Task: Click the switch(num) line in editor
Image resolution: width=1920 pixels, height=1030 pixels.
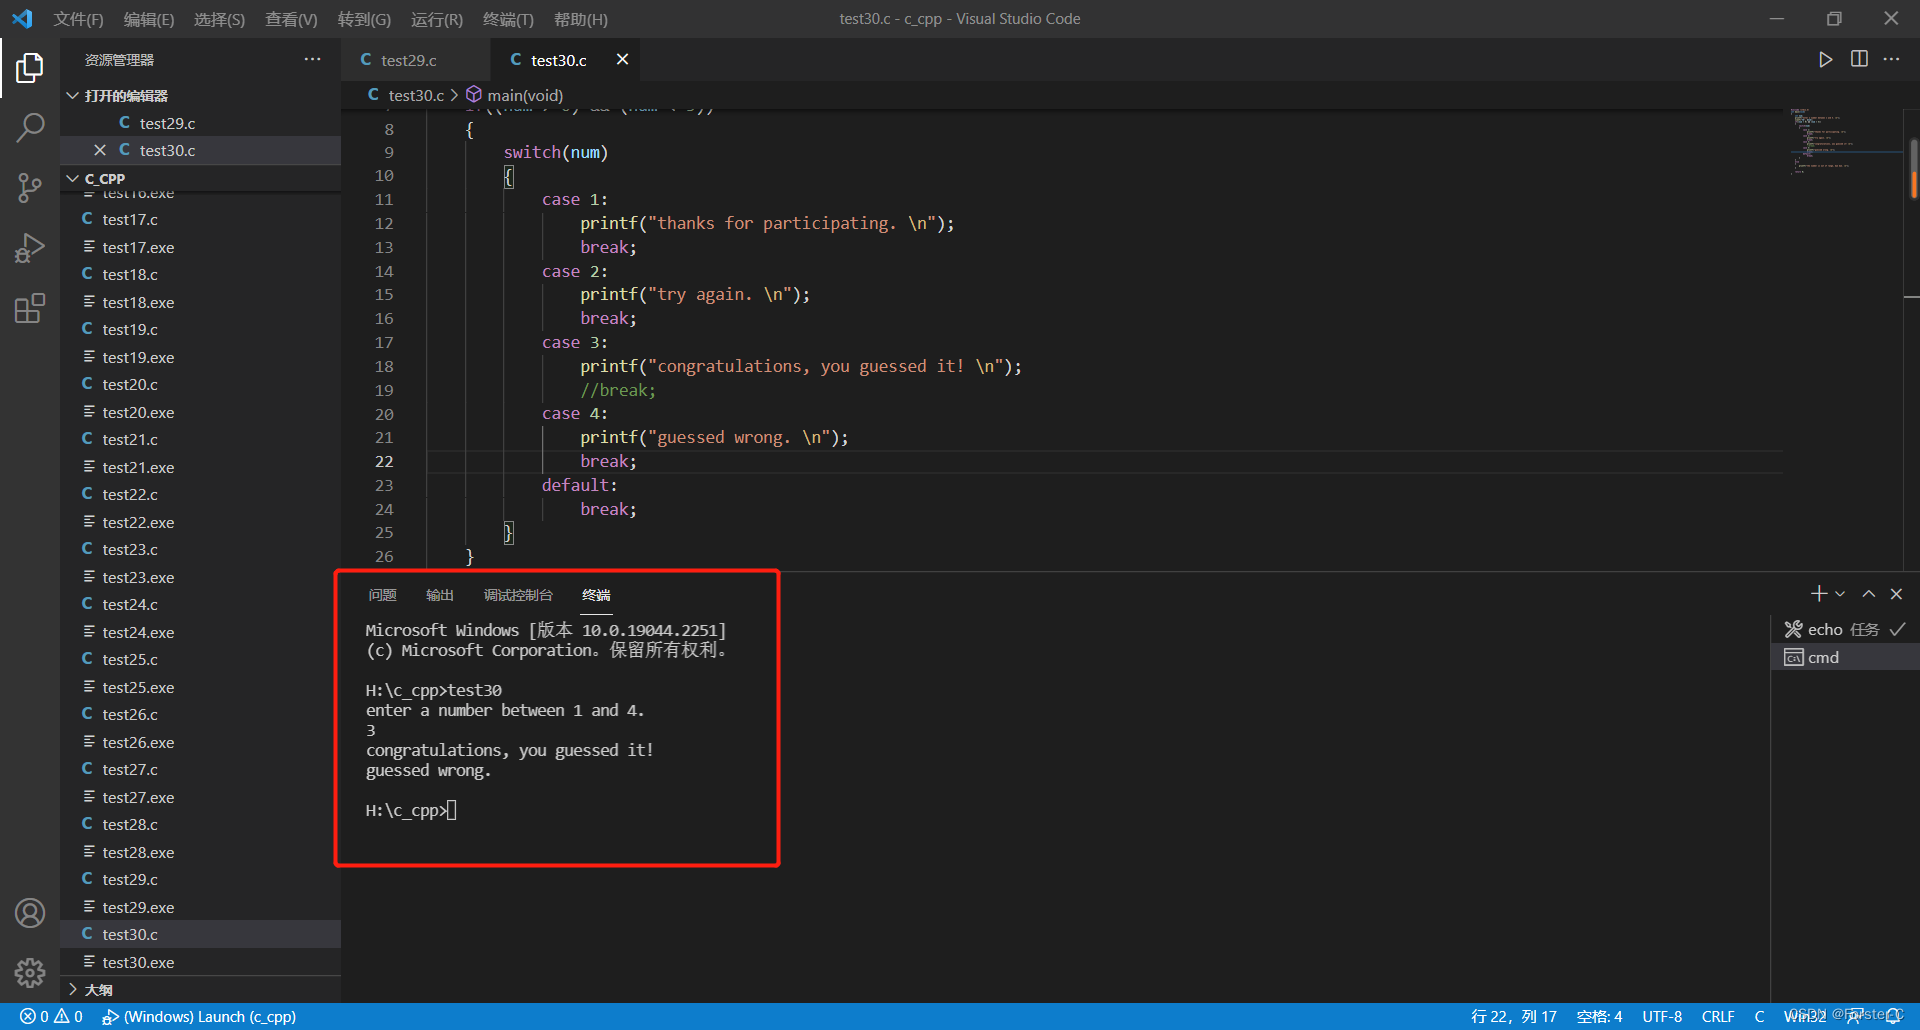Action: [555, 152]
